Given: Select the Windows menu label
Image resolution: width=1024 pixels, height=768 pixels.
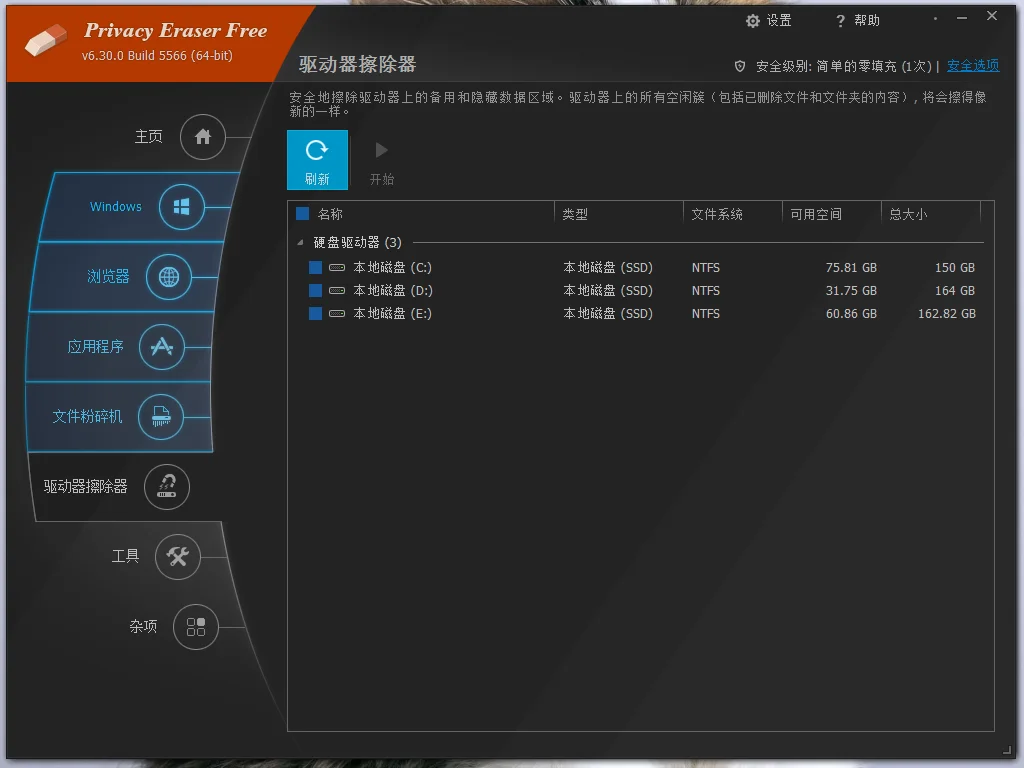Looking at the screenshot, I should [x=116, y=206].
